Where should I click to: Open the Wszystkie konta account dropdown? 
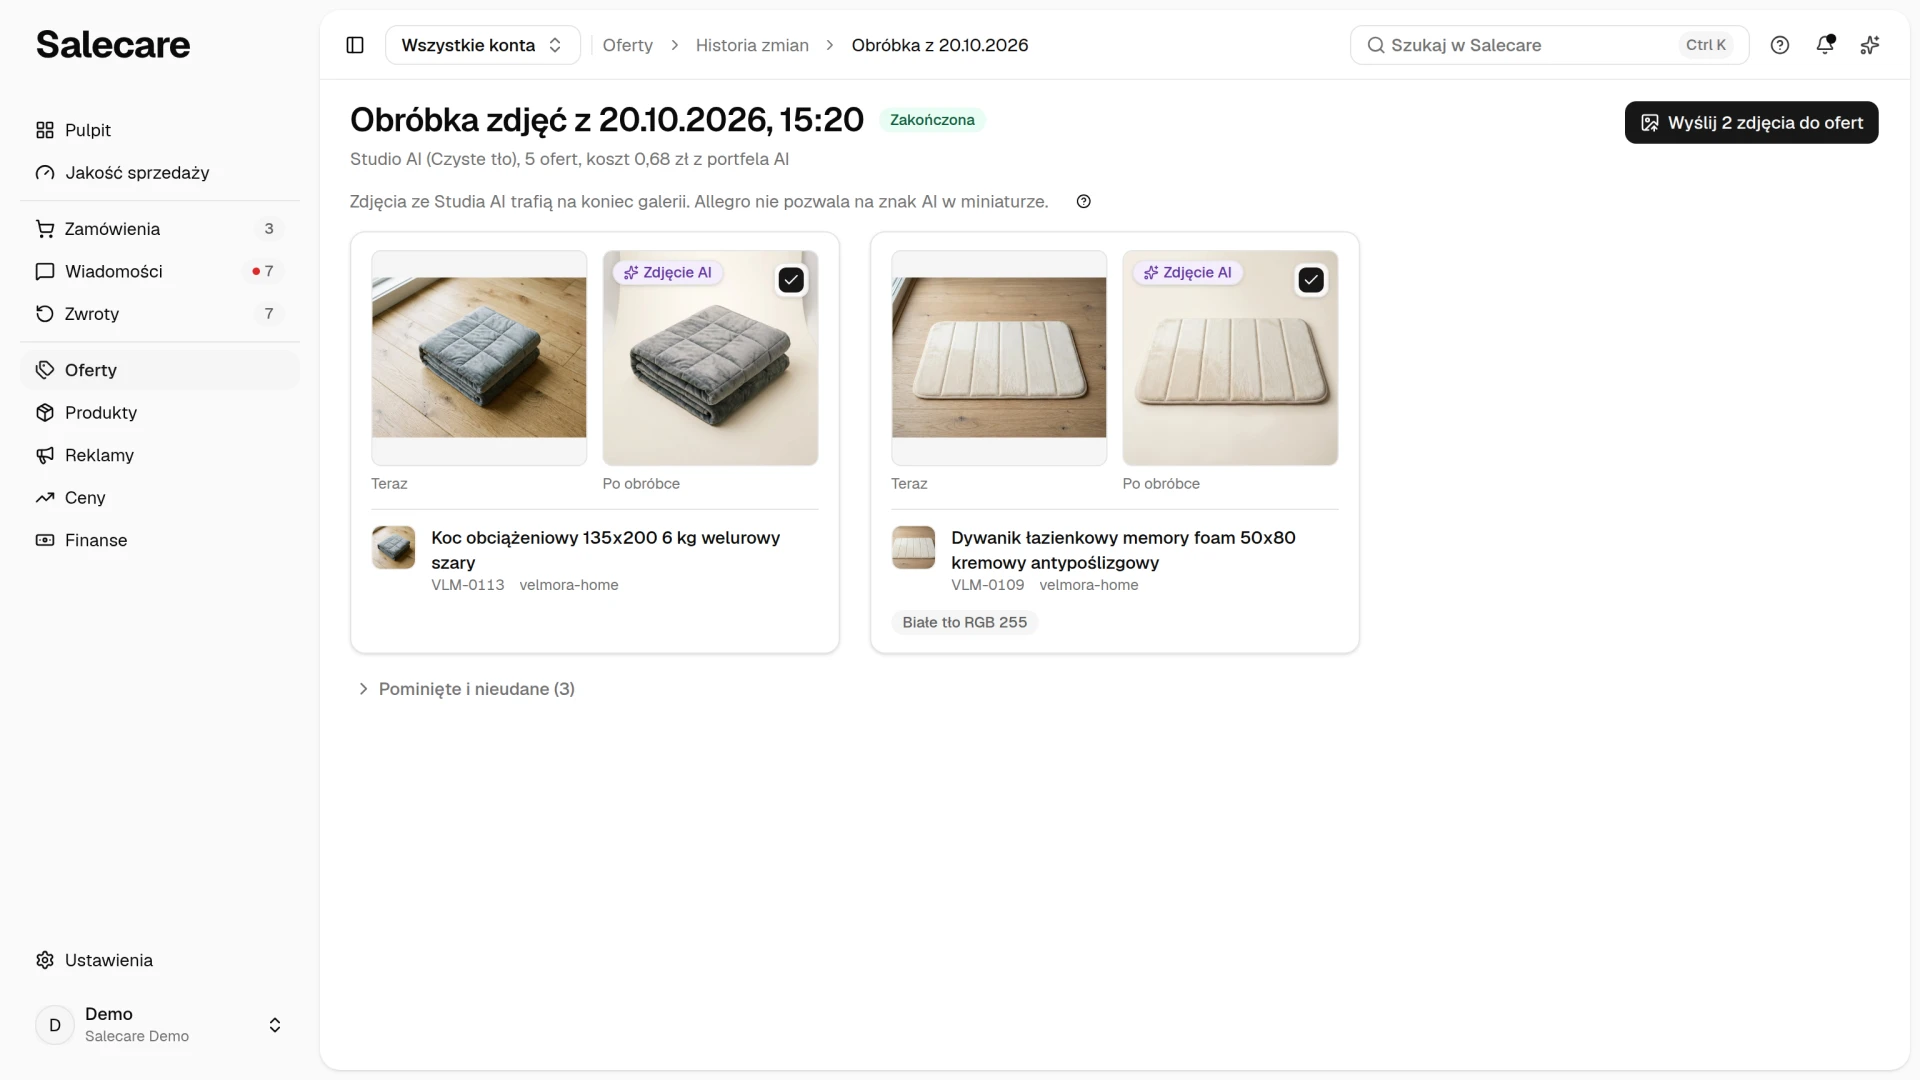click(482, 45)
